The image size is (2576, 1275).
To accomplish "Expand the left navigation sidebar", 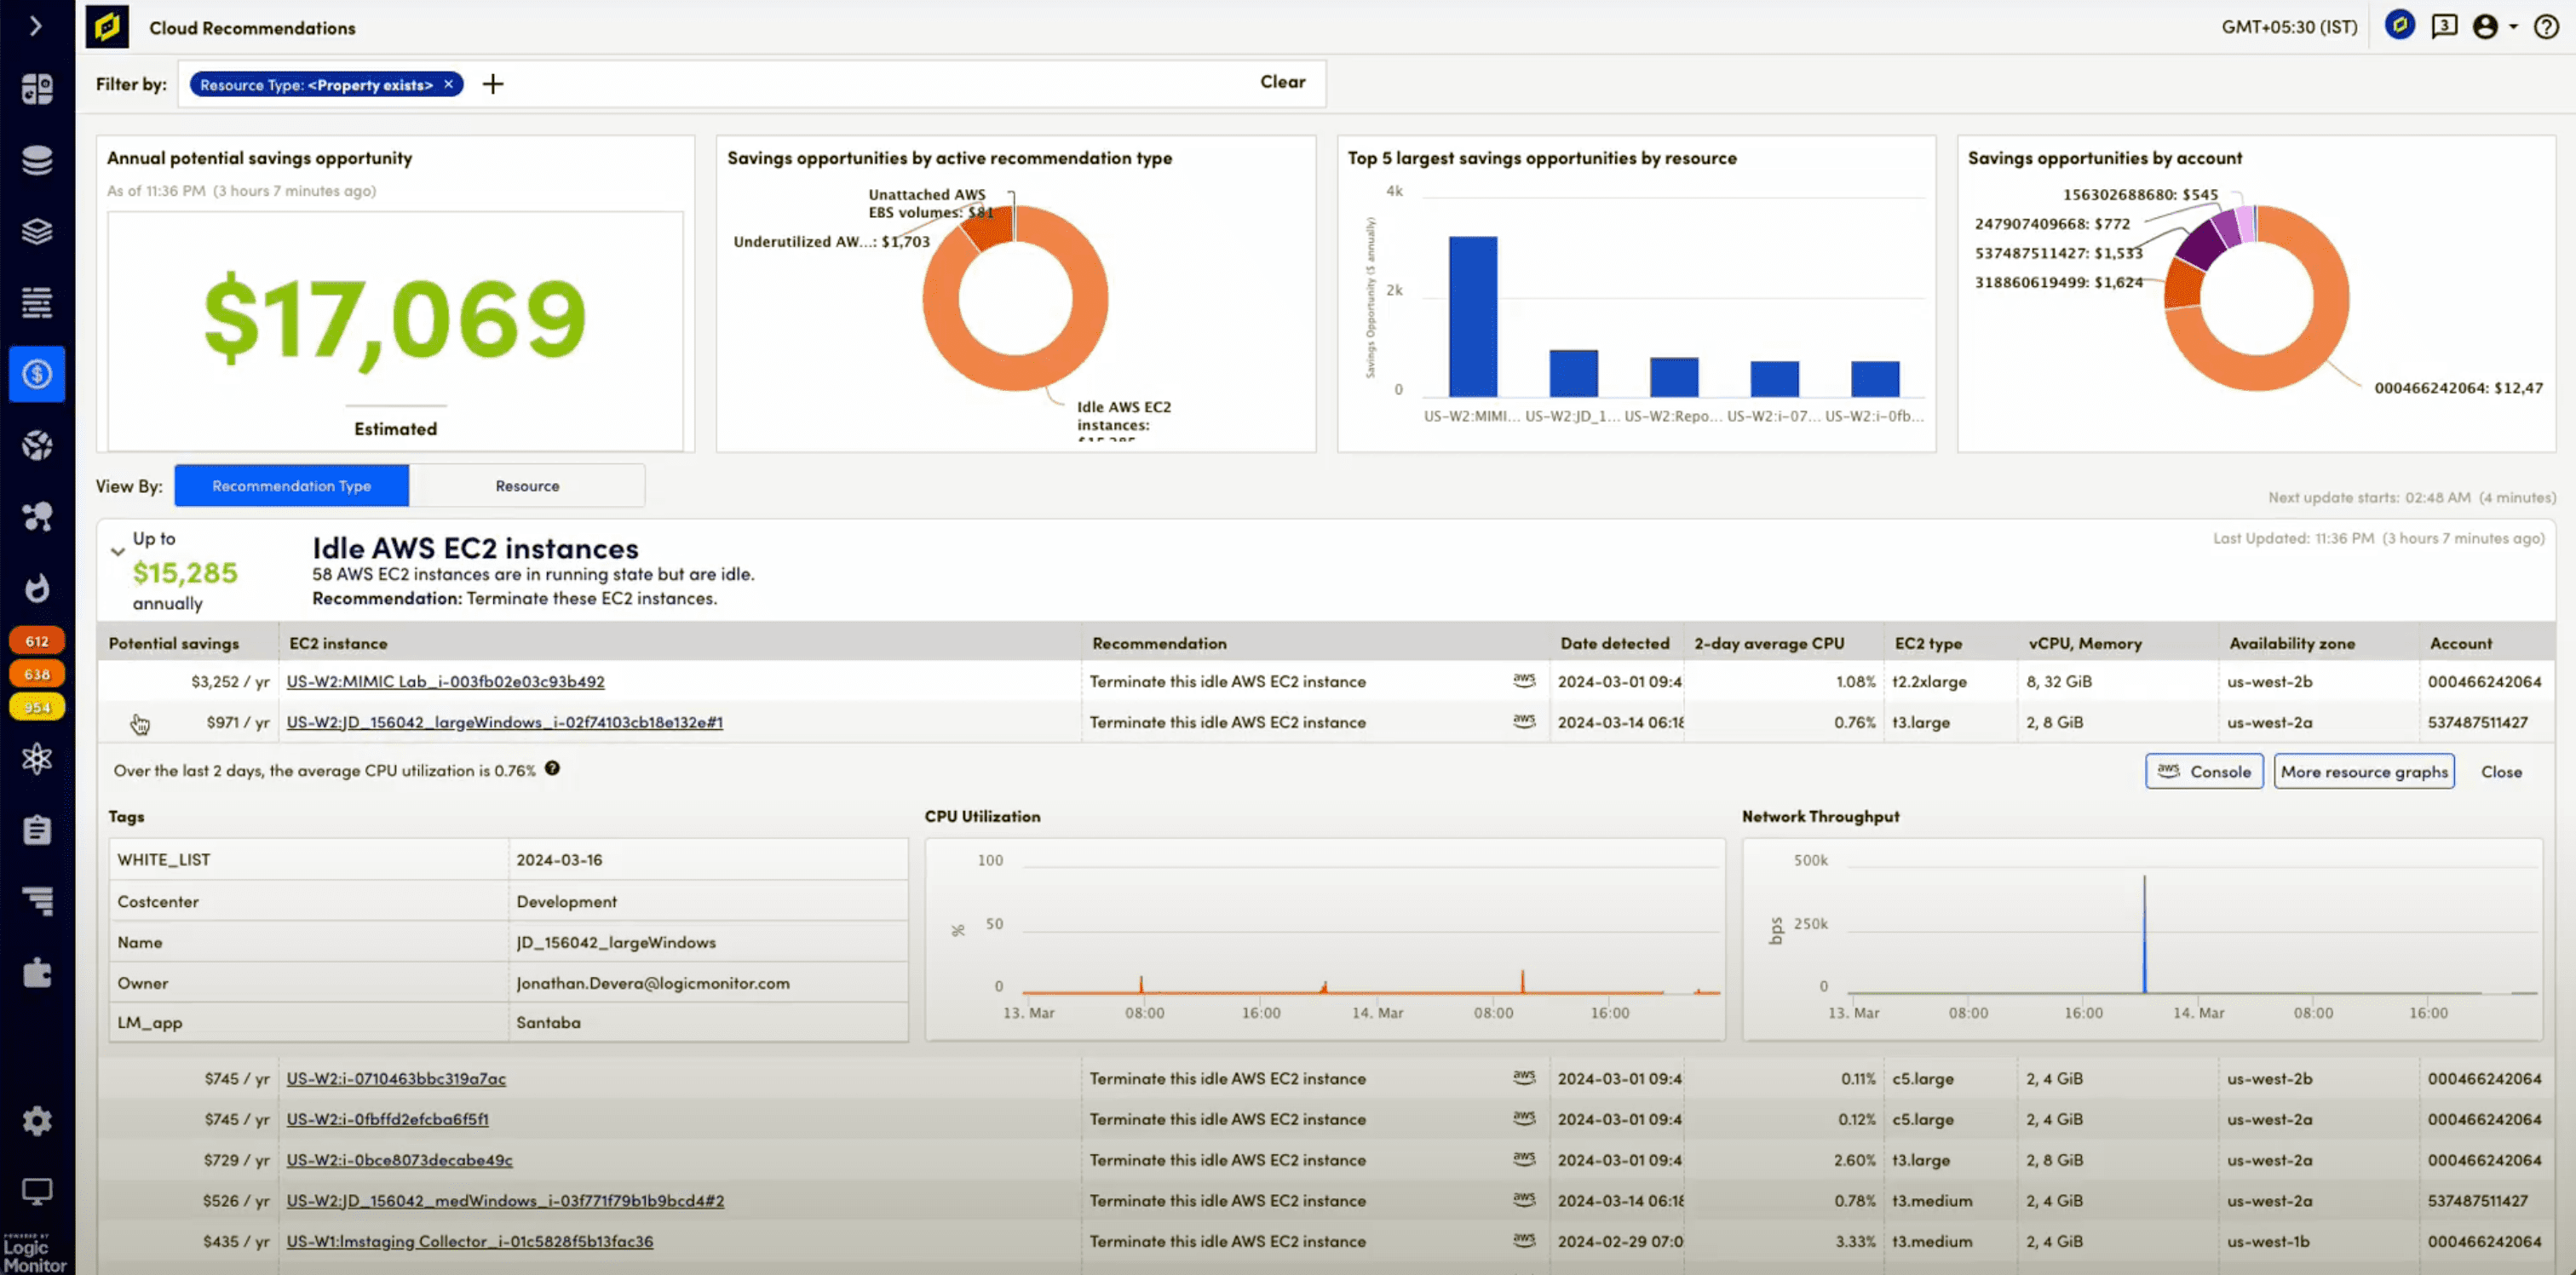I will click(x=37, y=25).
